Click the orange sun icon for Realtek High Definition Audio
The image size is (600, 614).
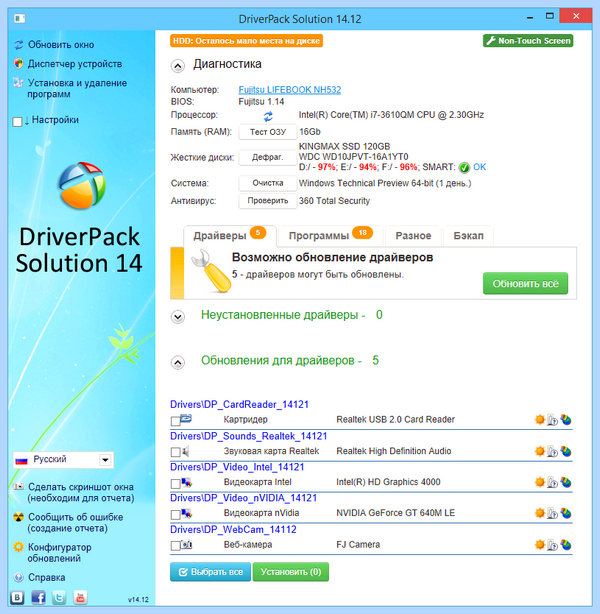(540, 451)
